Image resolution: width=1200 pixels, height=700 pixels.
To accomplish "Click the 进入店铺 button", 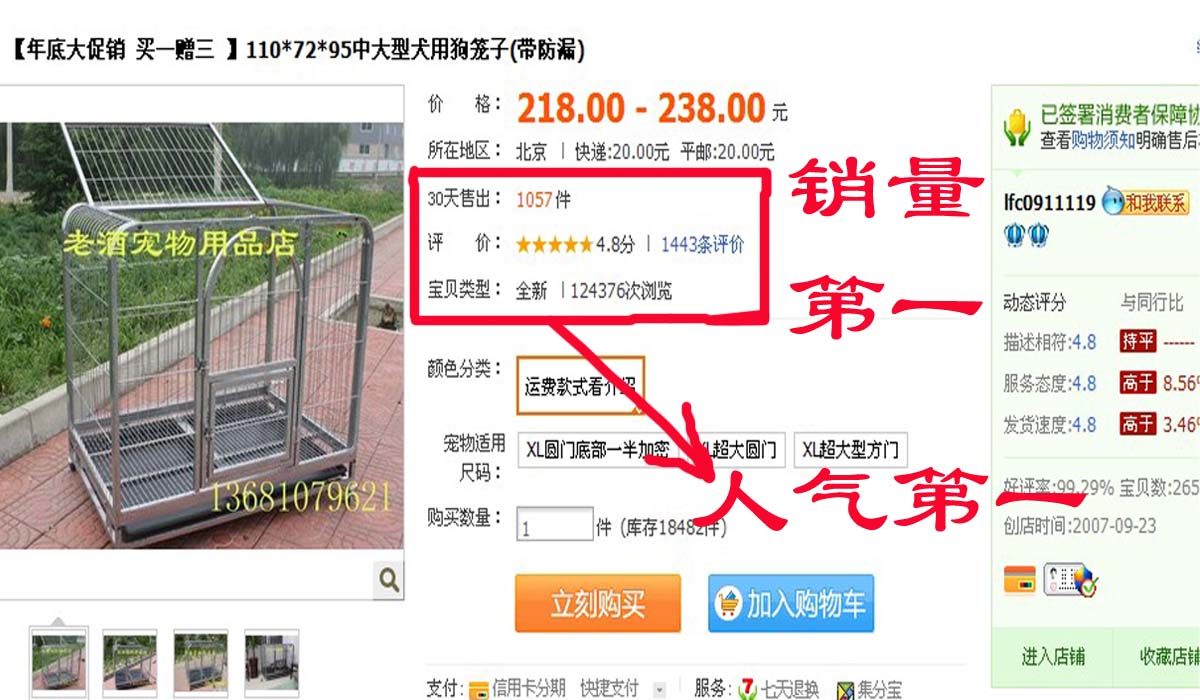I will coord(1053,657).
